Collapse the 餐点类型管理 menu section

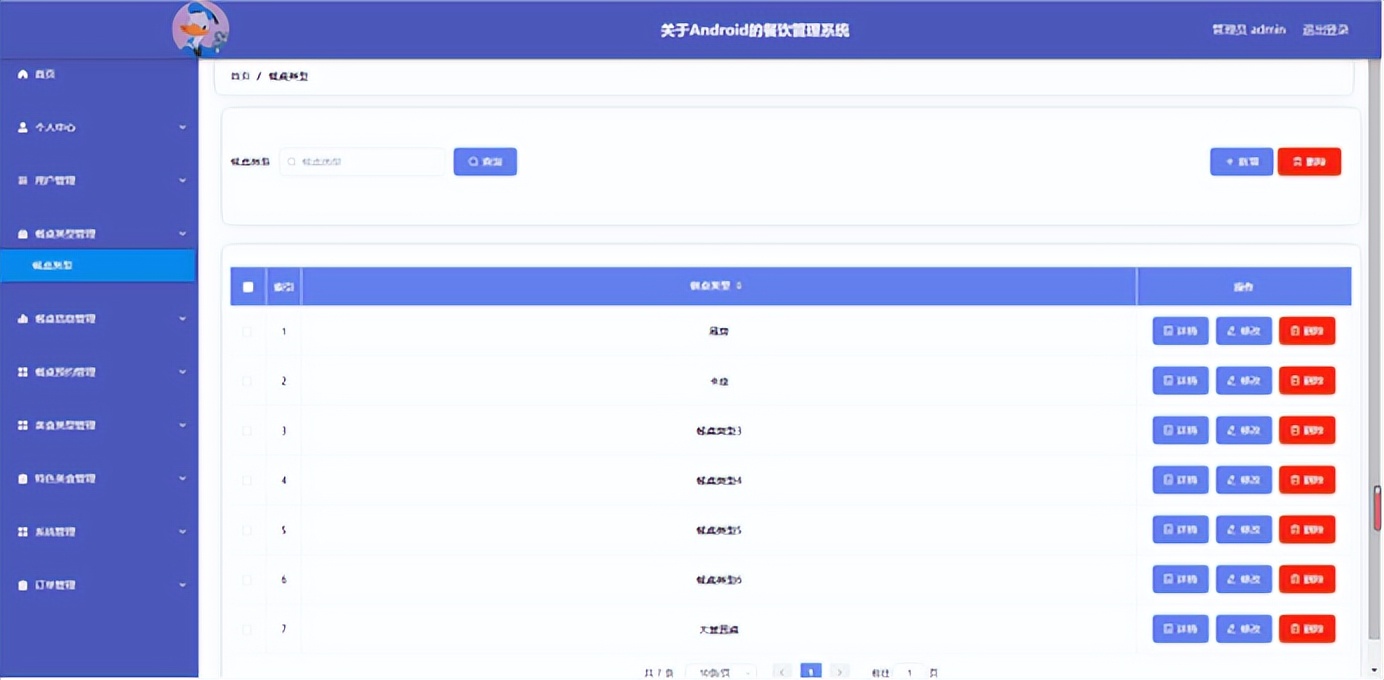tap(182, 233)
